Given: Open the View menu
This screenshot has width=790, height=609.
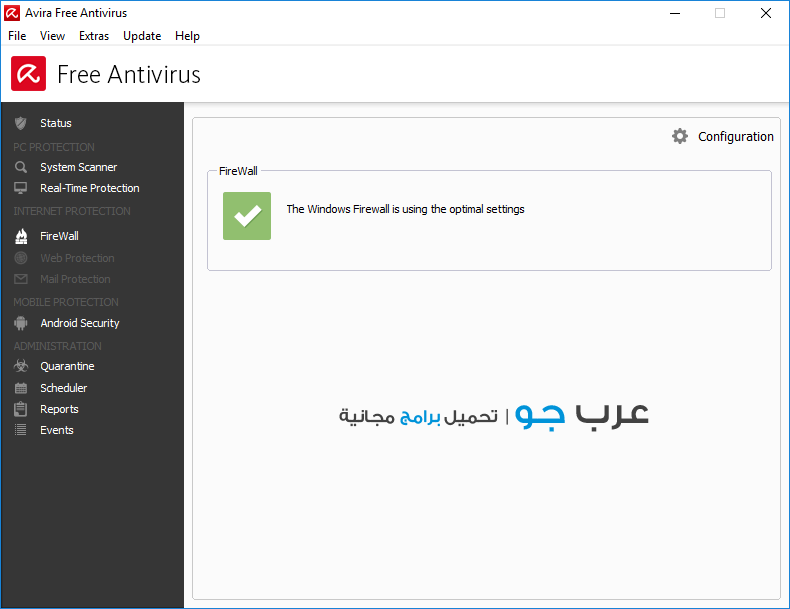Looking at the screenshot, I should [52, 36].
